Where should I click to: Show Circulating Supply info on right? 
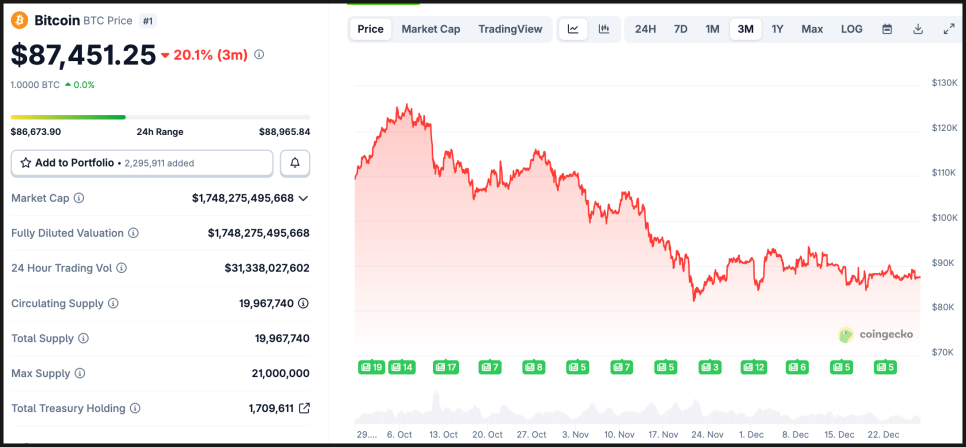pos(303,303)
